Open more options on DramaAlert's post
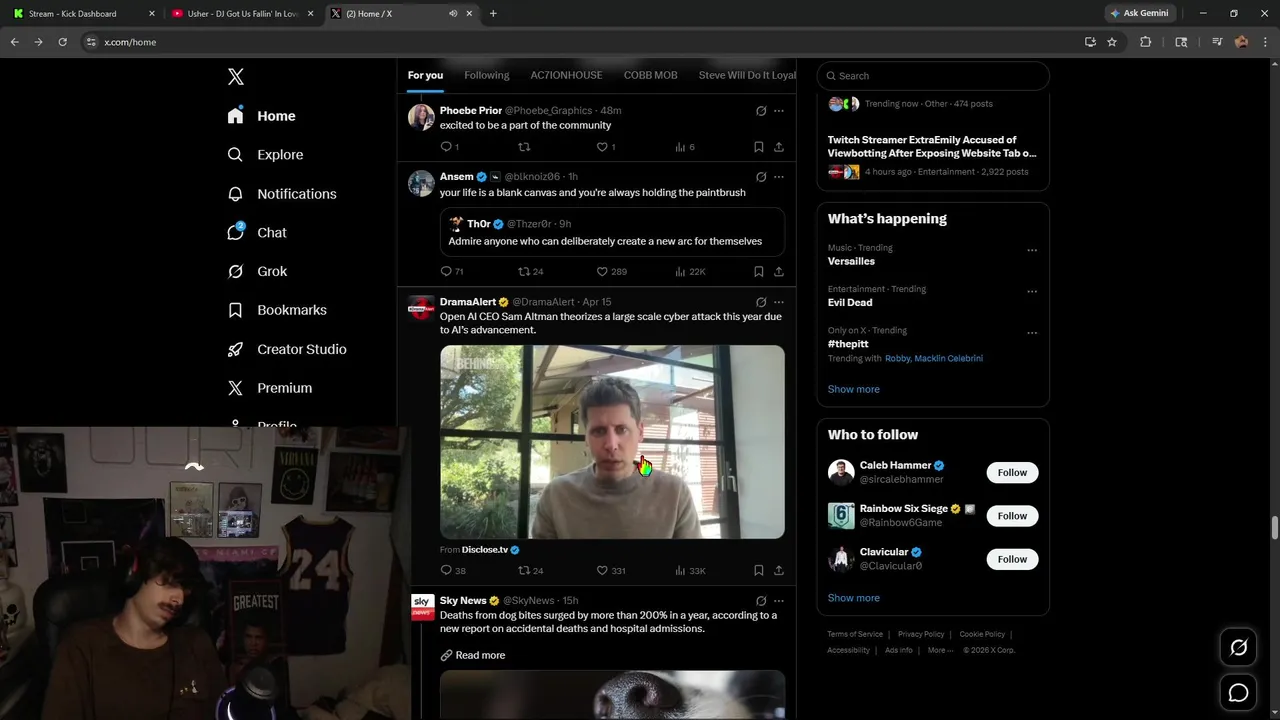This screenshot has width=1280, height=720. [779, 302]
